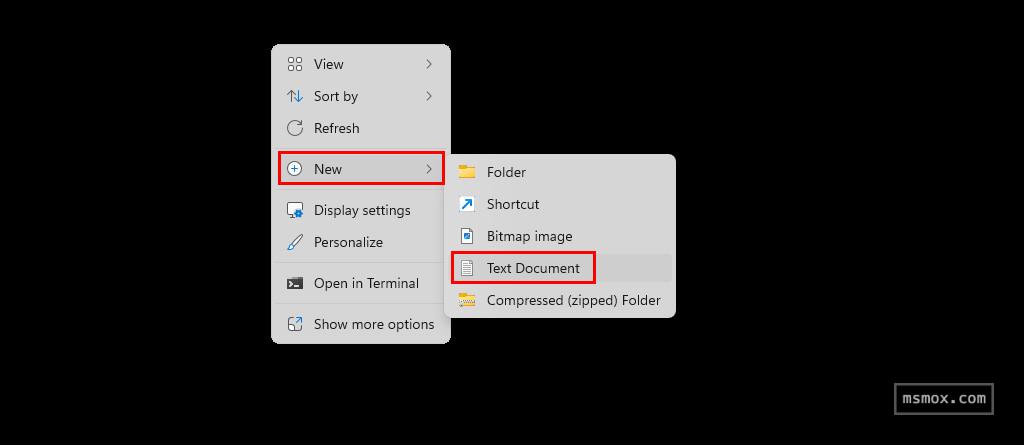This screenshot has width=1024, height=445.
Task: Click the View grid icon
Action: coord(295,64)
